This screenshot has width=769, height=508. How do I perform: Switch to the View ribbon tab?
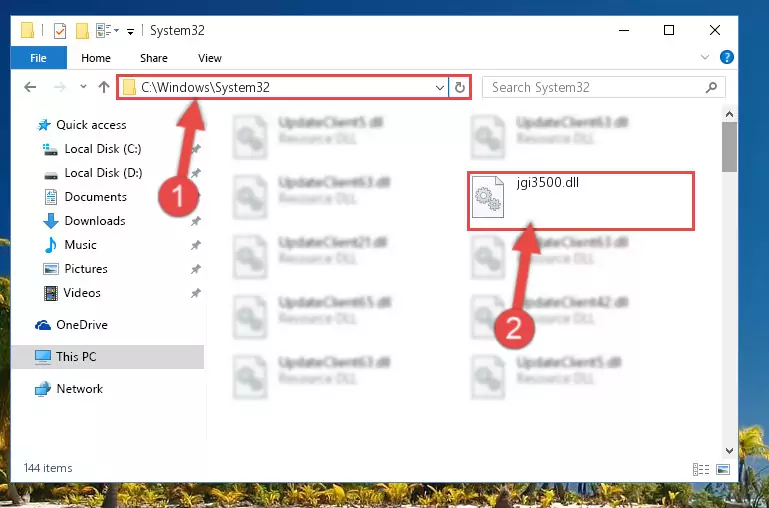[209, 58]
